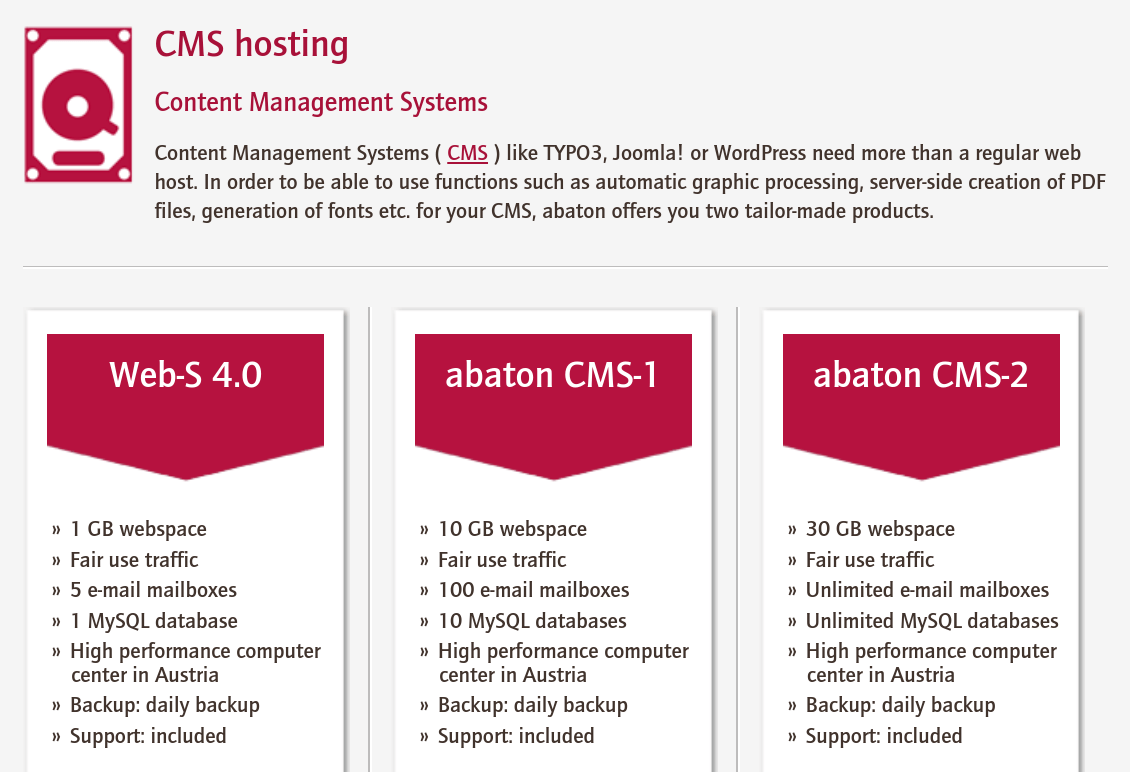The height and width of the screenshot is (772, 1130).
Task: Click 'Unlimited e-mail mailboxes' feature line
Action: tap(927, 590)
